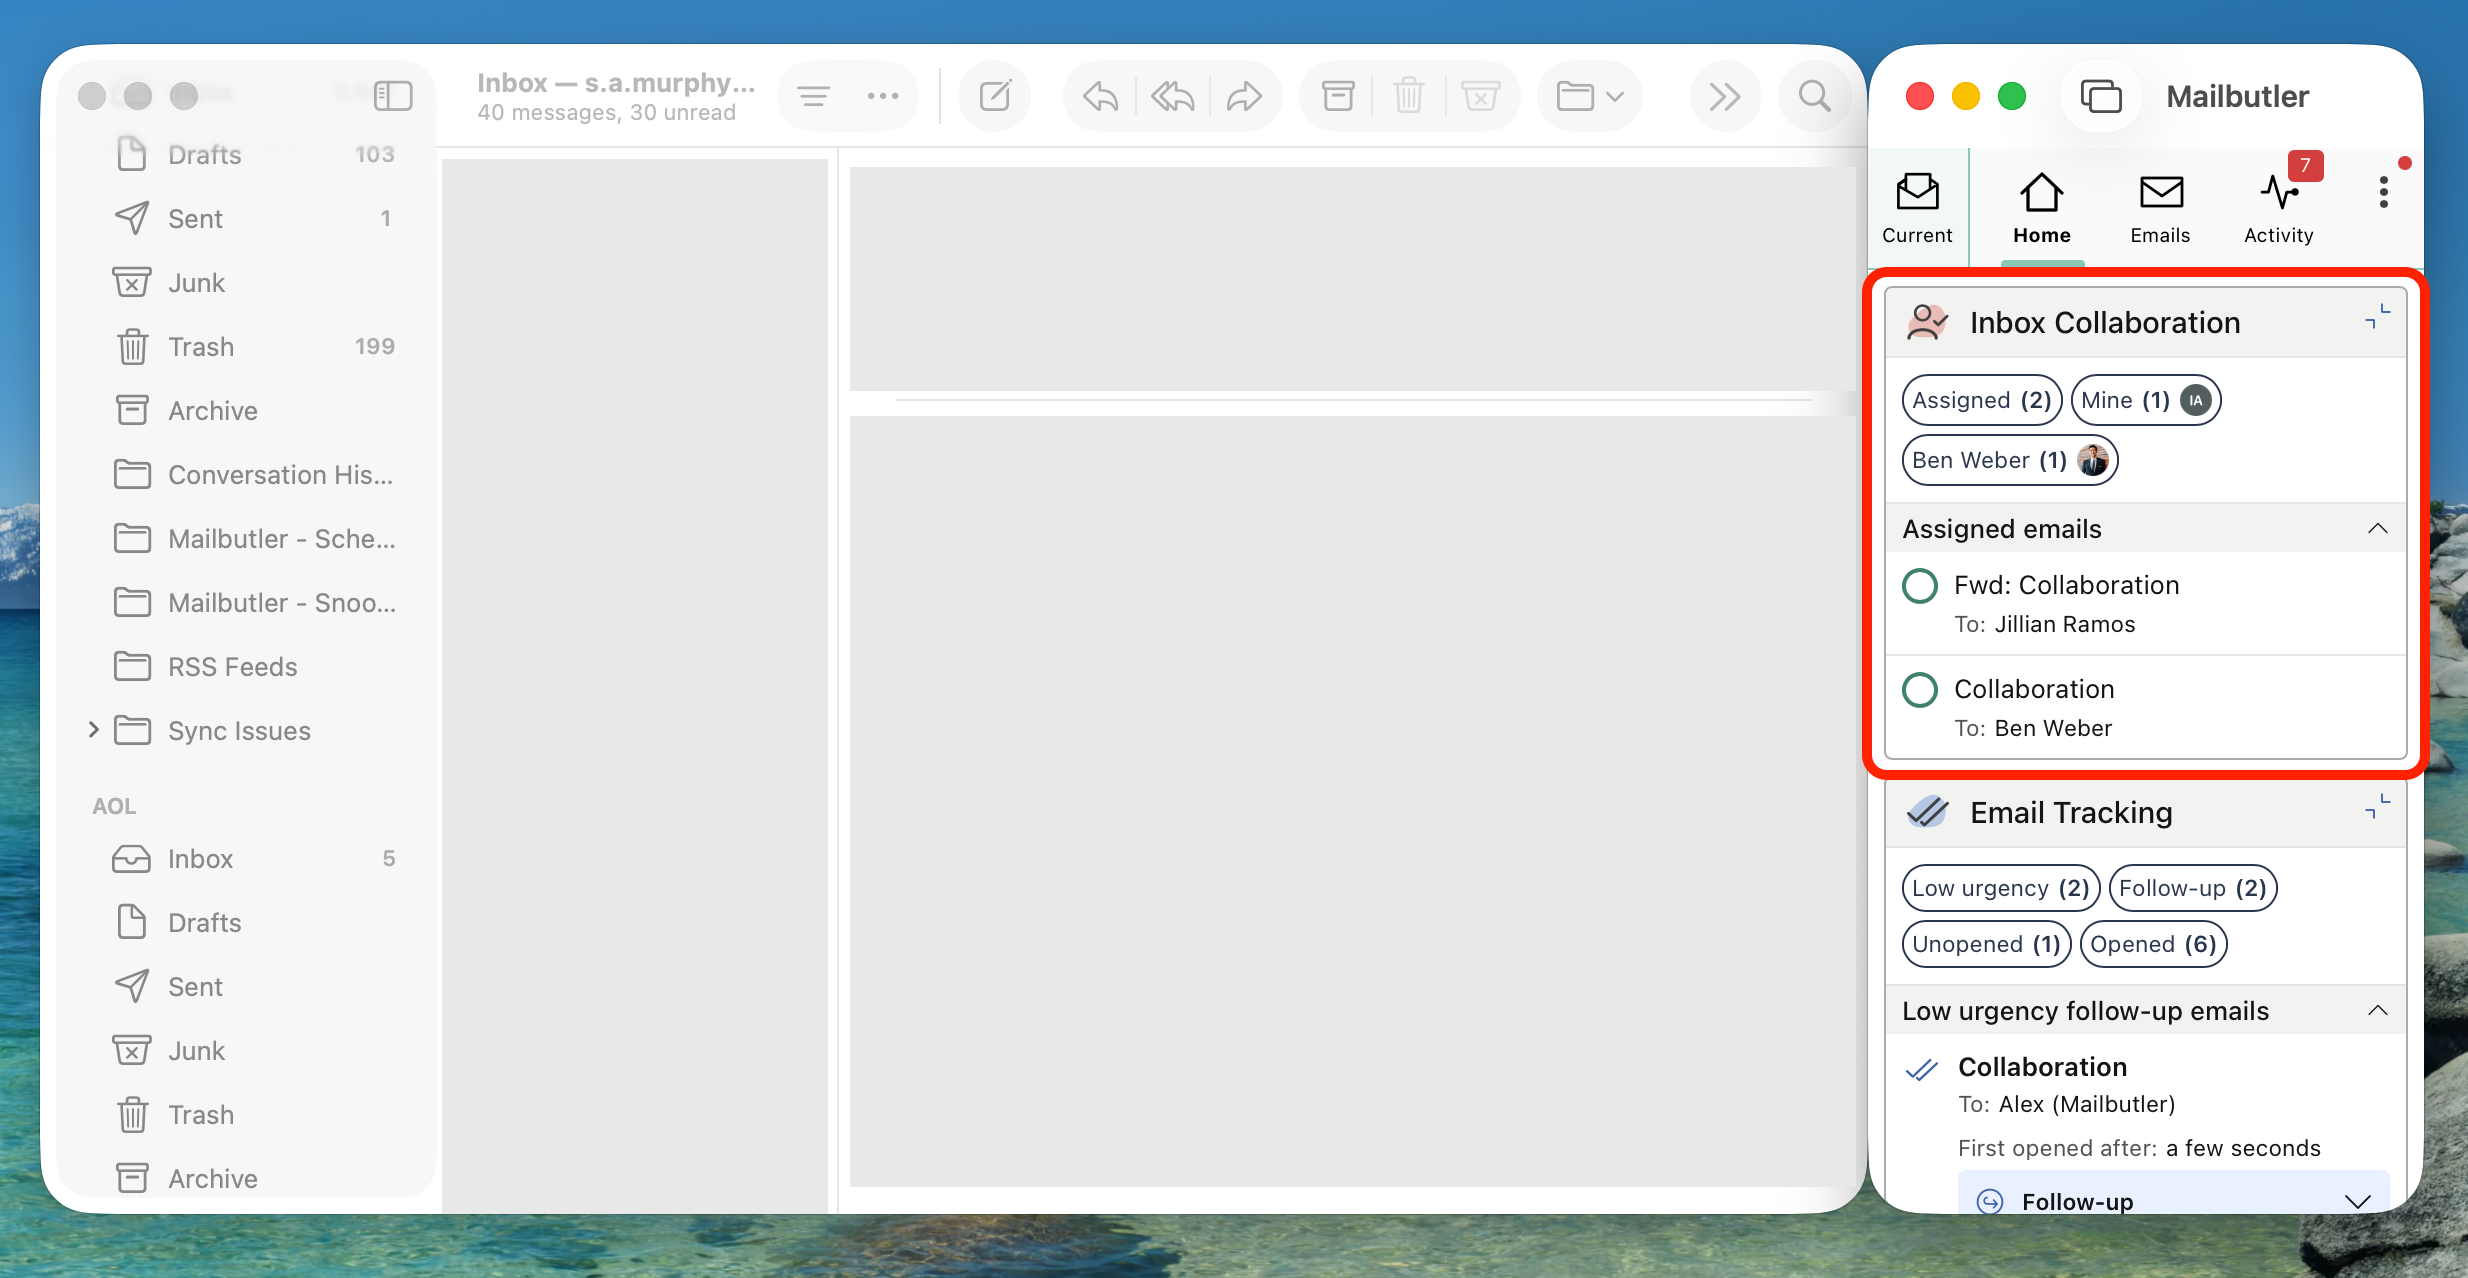
Task: Switch to the Activity tab
Action: (x=2279, y=209)
